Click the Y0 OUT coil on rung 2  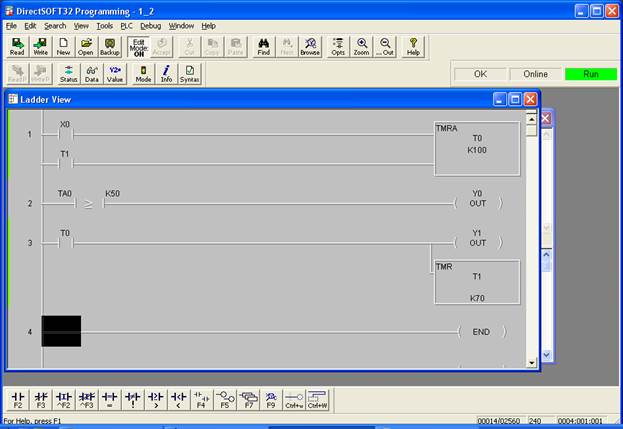coord(478,203)
